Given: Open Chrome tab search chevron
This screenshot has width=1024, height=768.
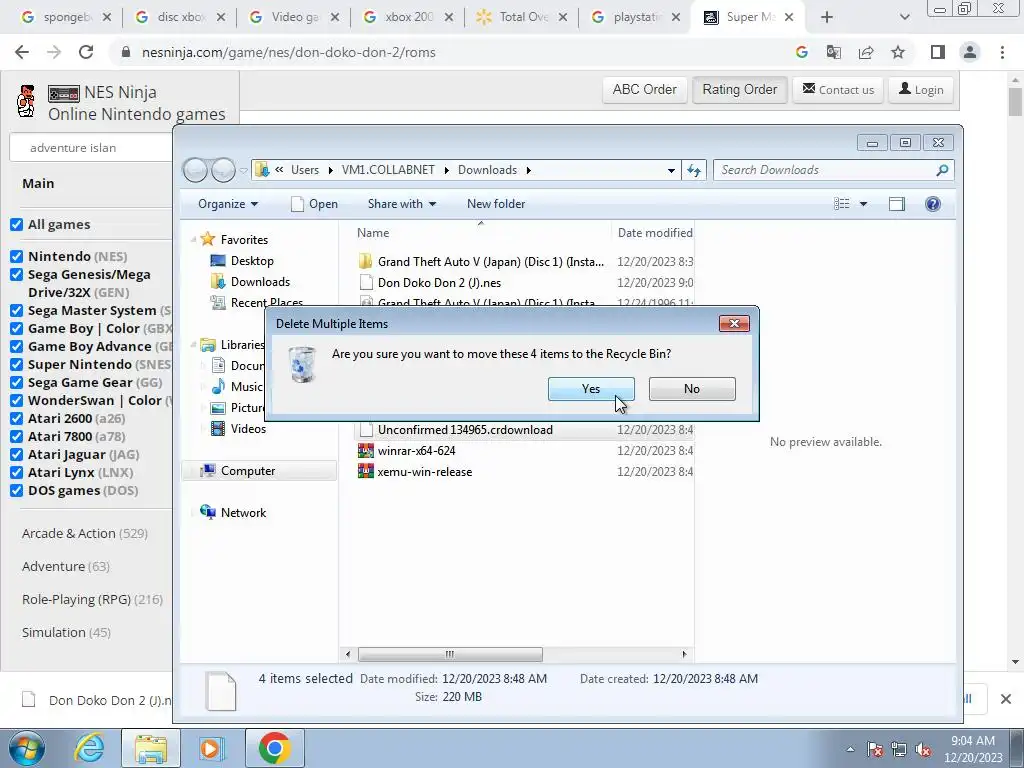Looking at the screenshot, I should click(904, 17).
